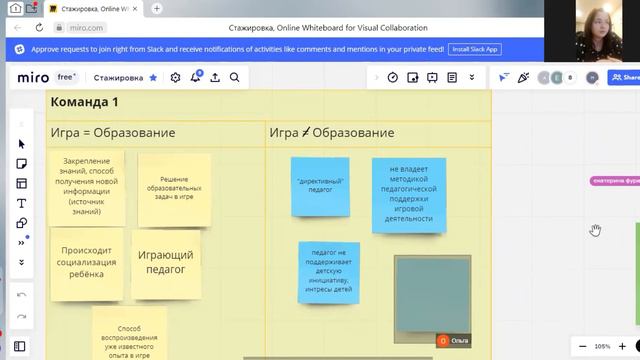Open the notes panel icon

pos(452,78)
